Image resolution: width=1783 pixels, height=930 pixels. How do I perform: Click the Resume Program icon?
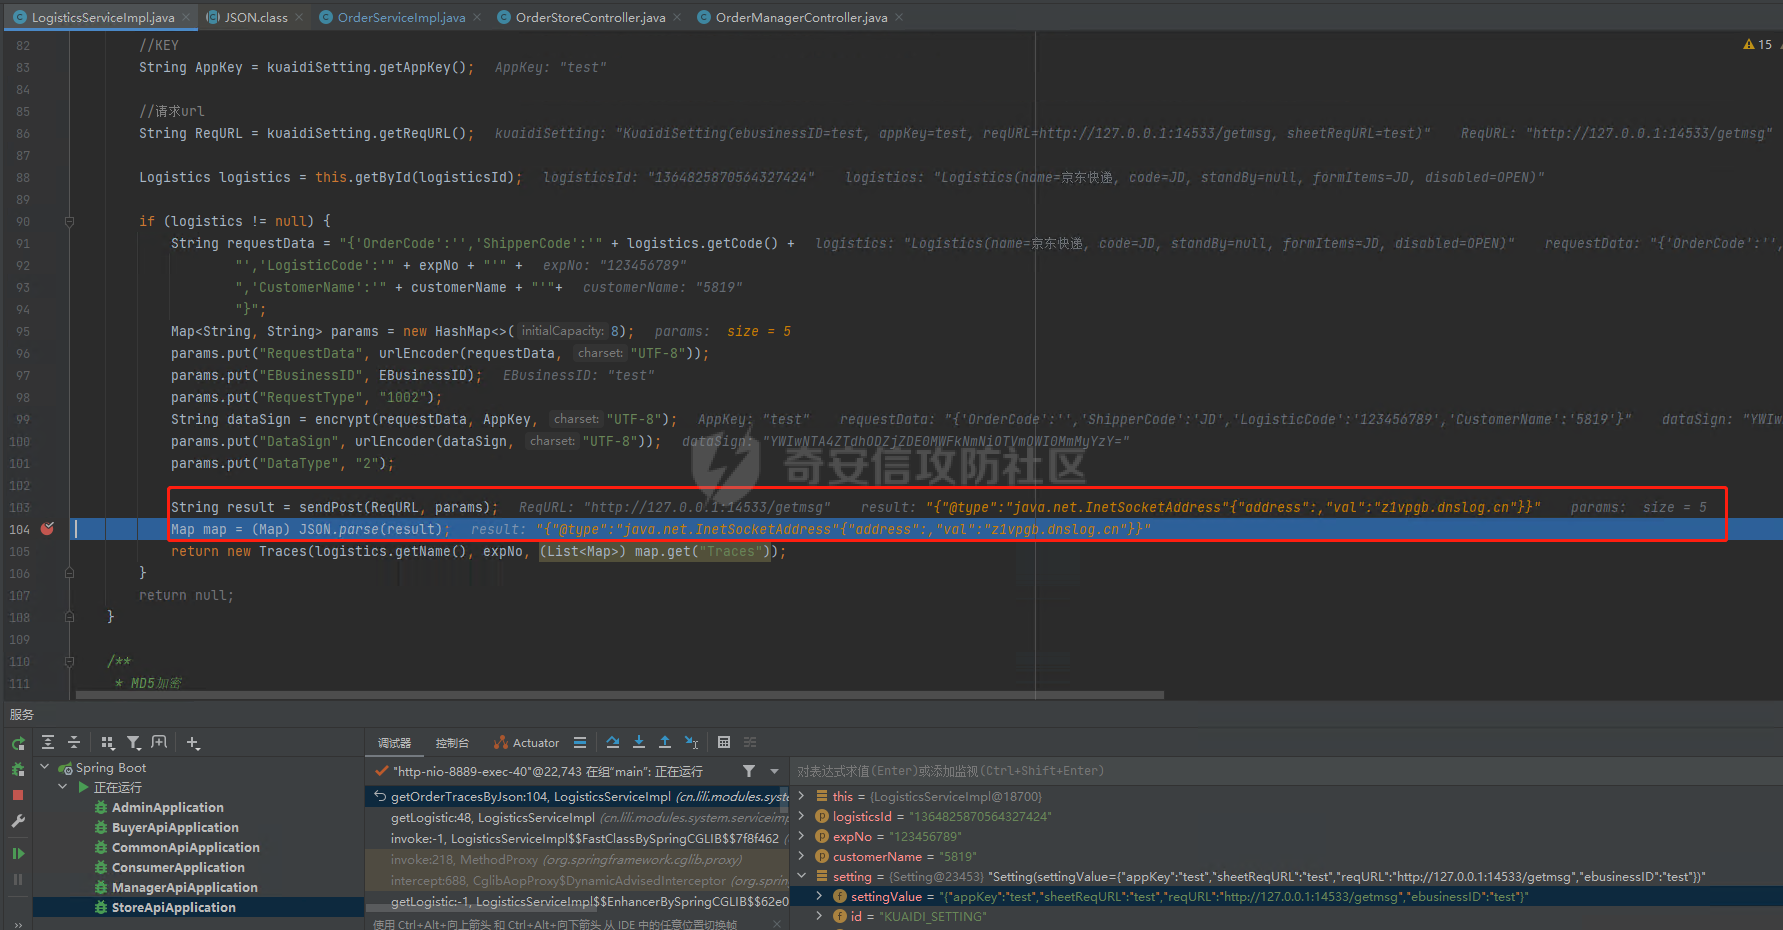[18, 853]
